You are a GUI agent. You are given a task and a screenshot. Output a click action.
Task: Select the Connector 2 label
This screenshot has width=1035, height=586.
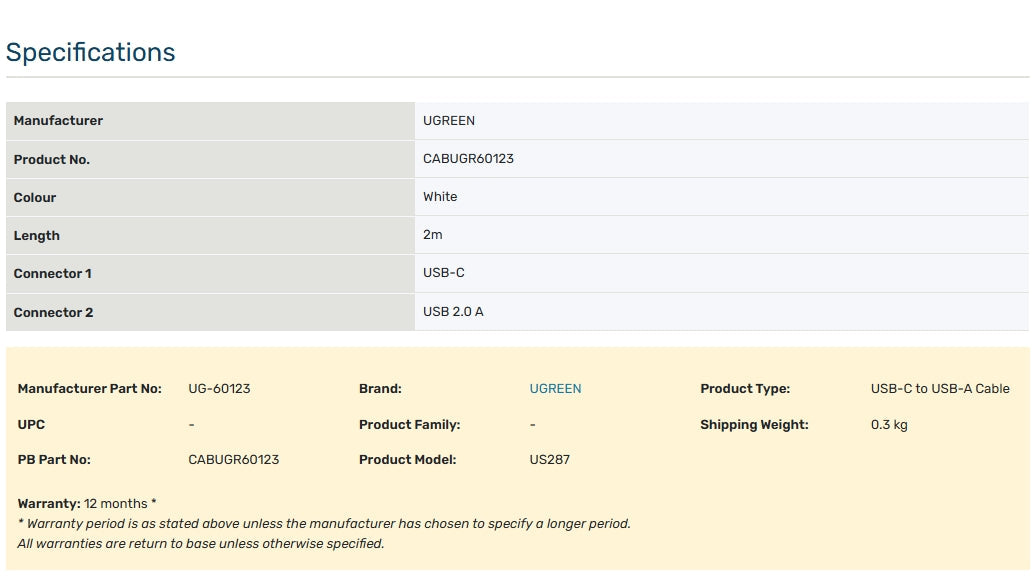pos(53,313)
